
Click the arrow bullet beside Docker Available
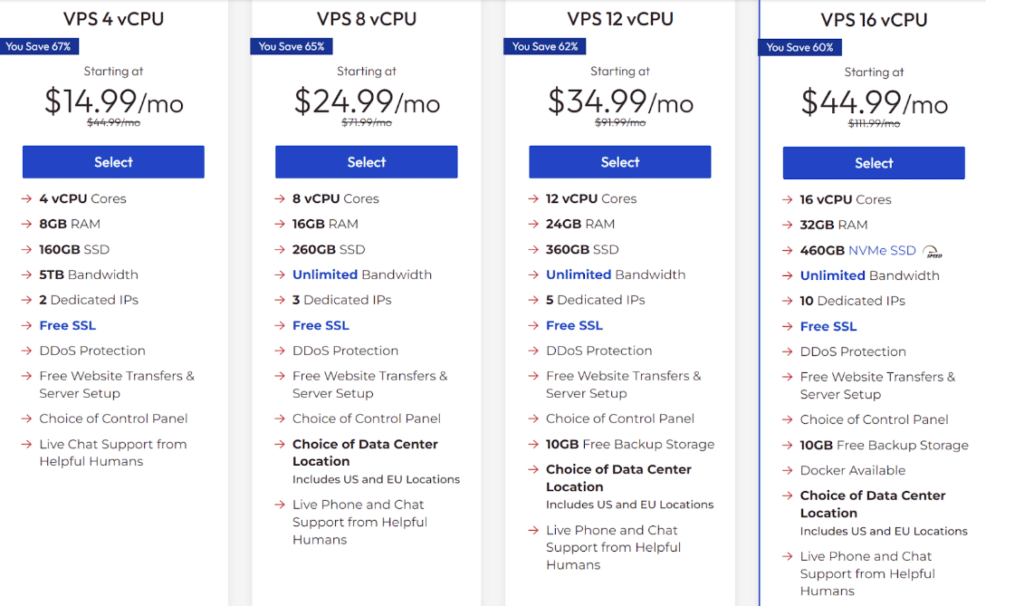pos(787,471)
